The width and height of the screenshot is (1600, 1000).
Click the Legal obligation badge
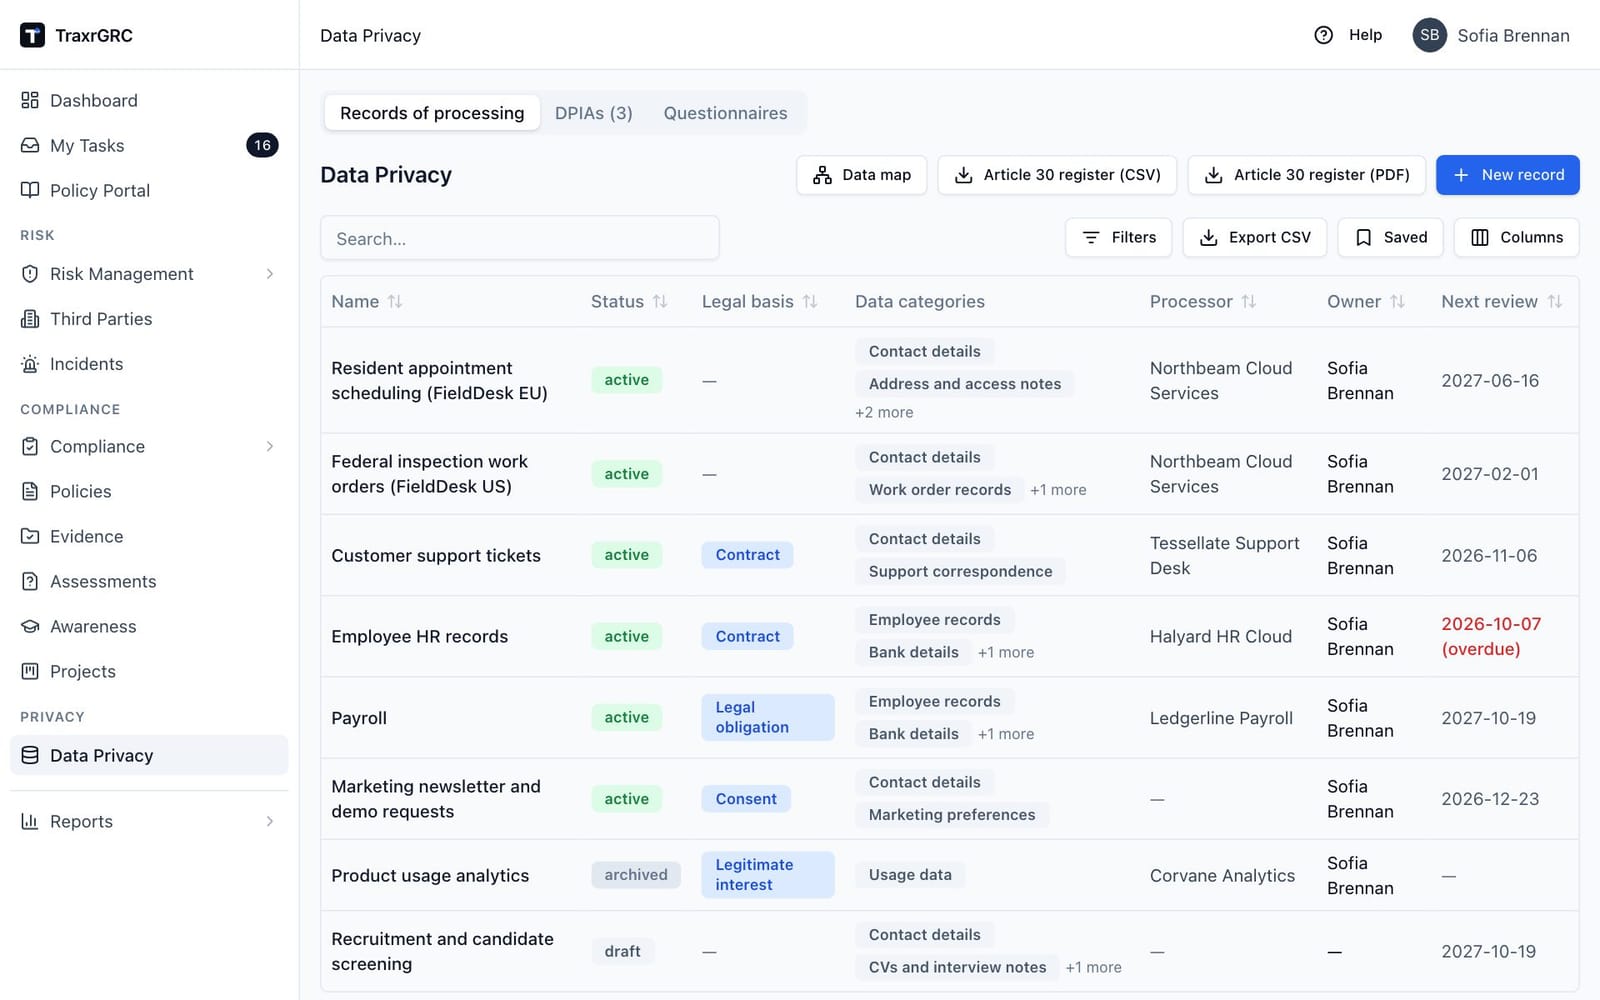click(x=768, y=717)
